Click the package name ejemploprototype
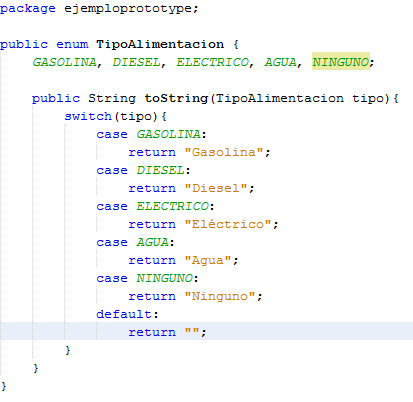The width and height of the screenshot is (413, 402). point(129,9)
